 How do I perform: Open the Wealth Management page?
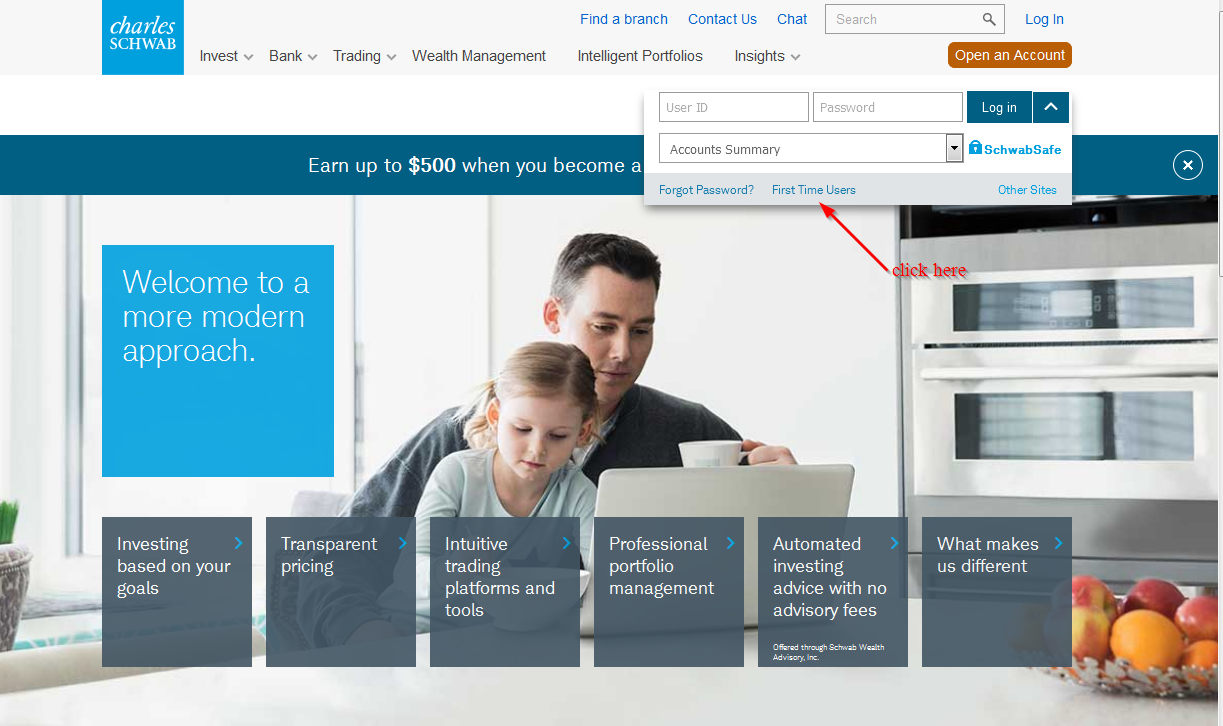(x=479, y=56)
